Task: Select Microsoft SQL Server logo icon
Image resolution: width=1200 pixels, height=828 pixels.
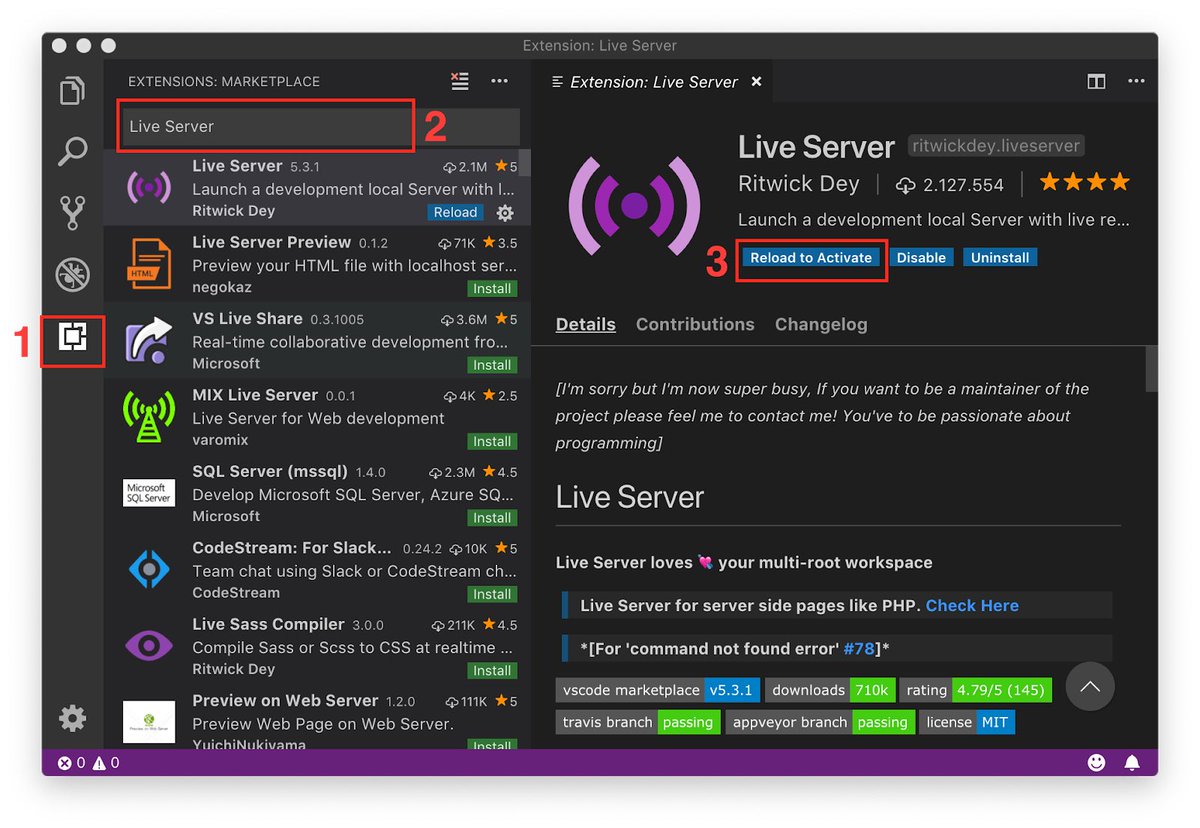Action: click(x=149, y=493)
